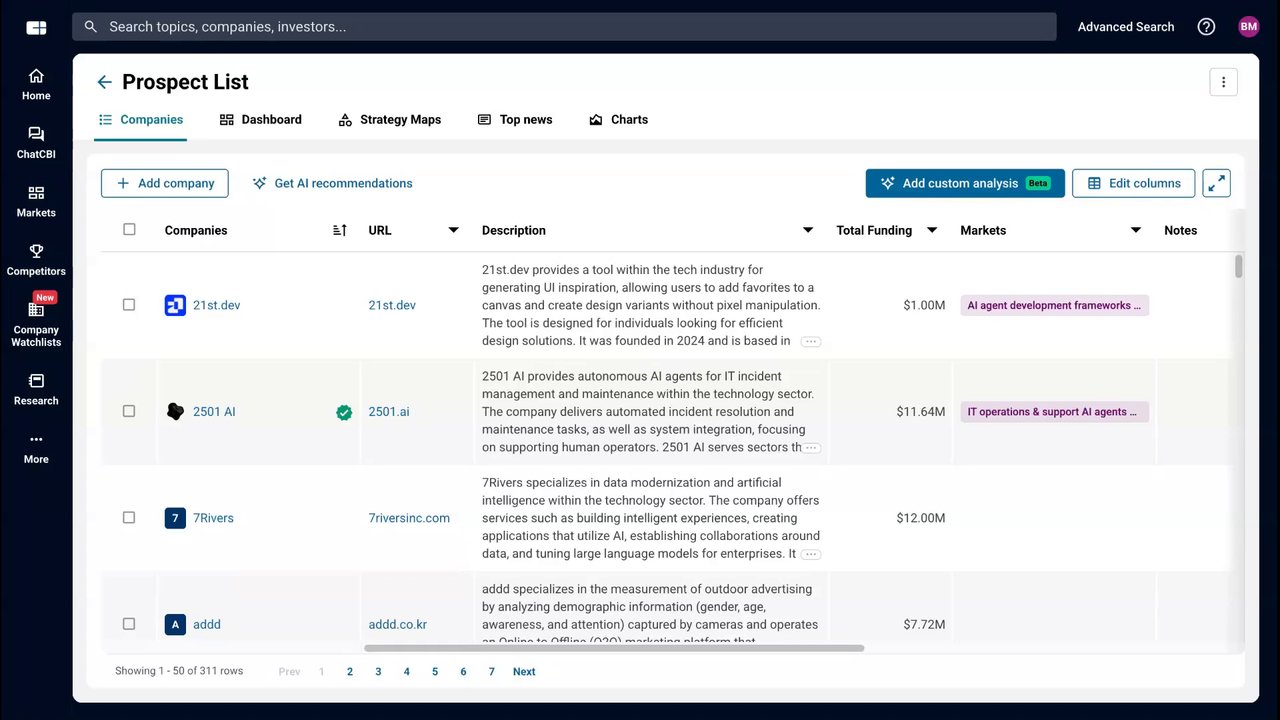Select the 21st.dev row checkbox
The width and height of the screenshot is (1280, 720).
click(x=129, y=304)
